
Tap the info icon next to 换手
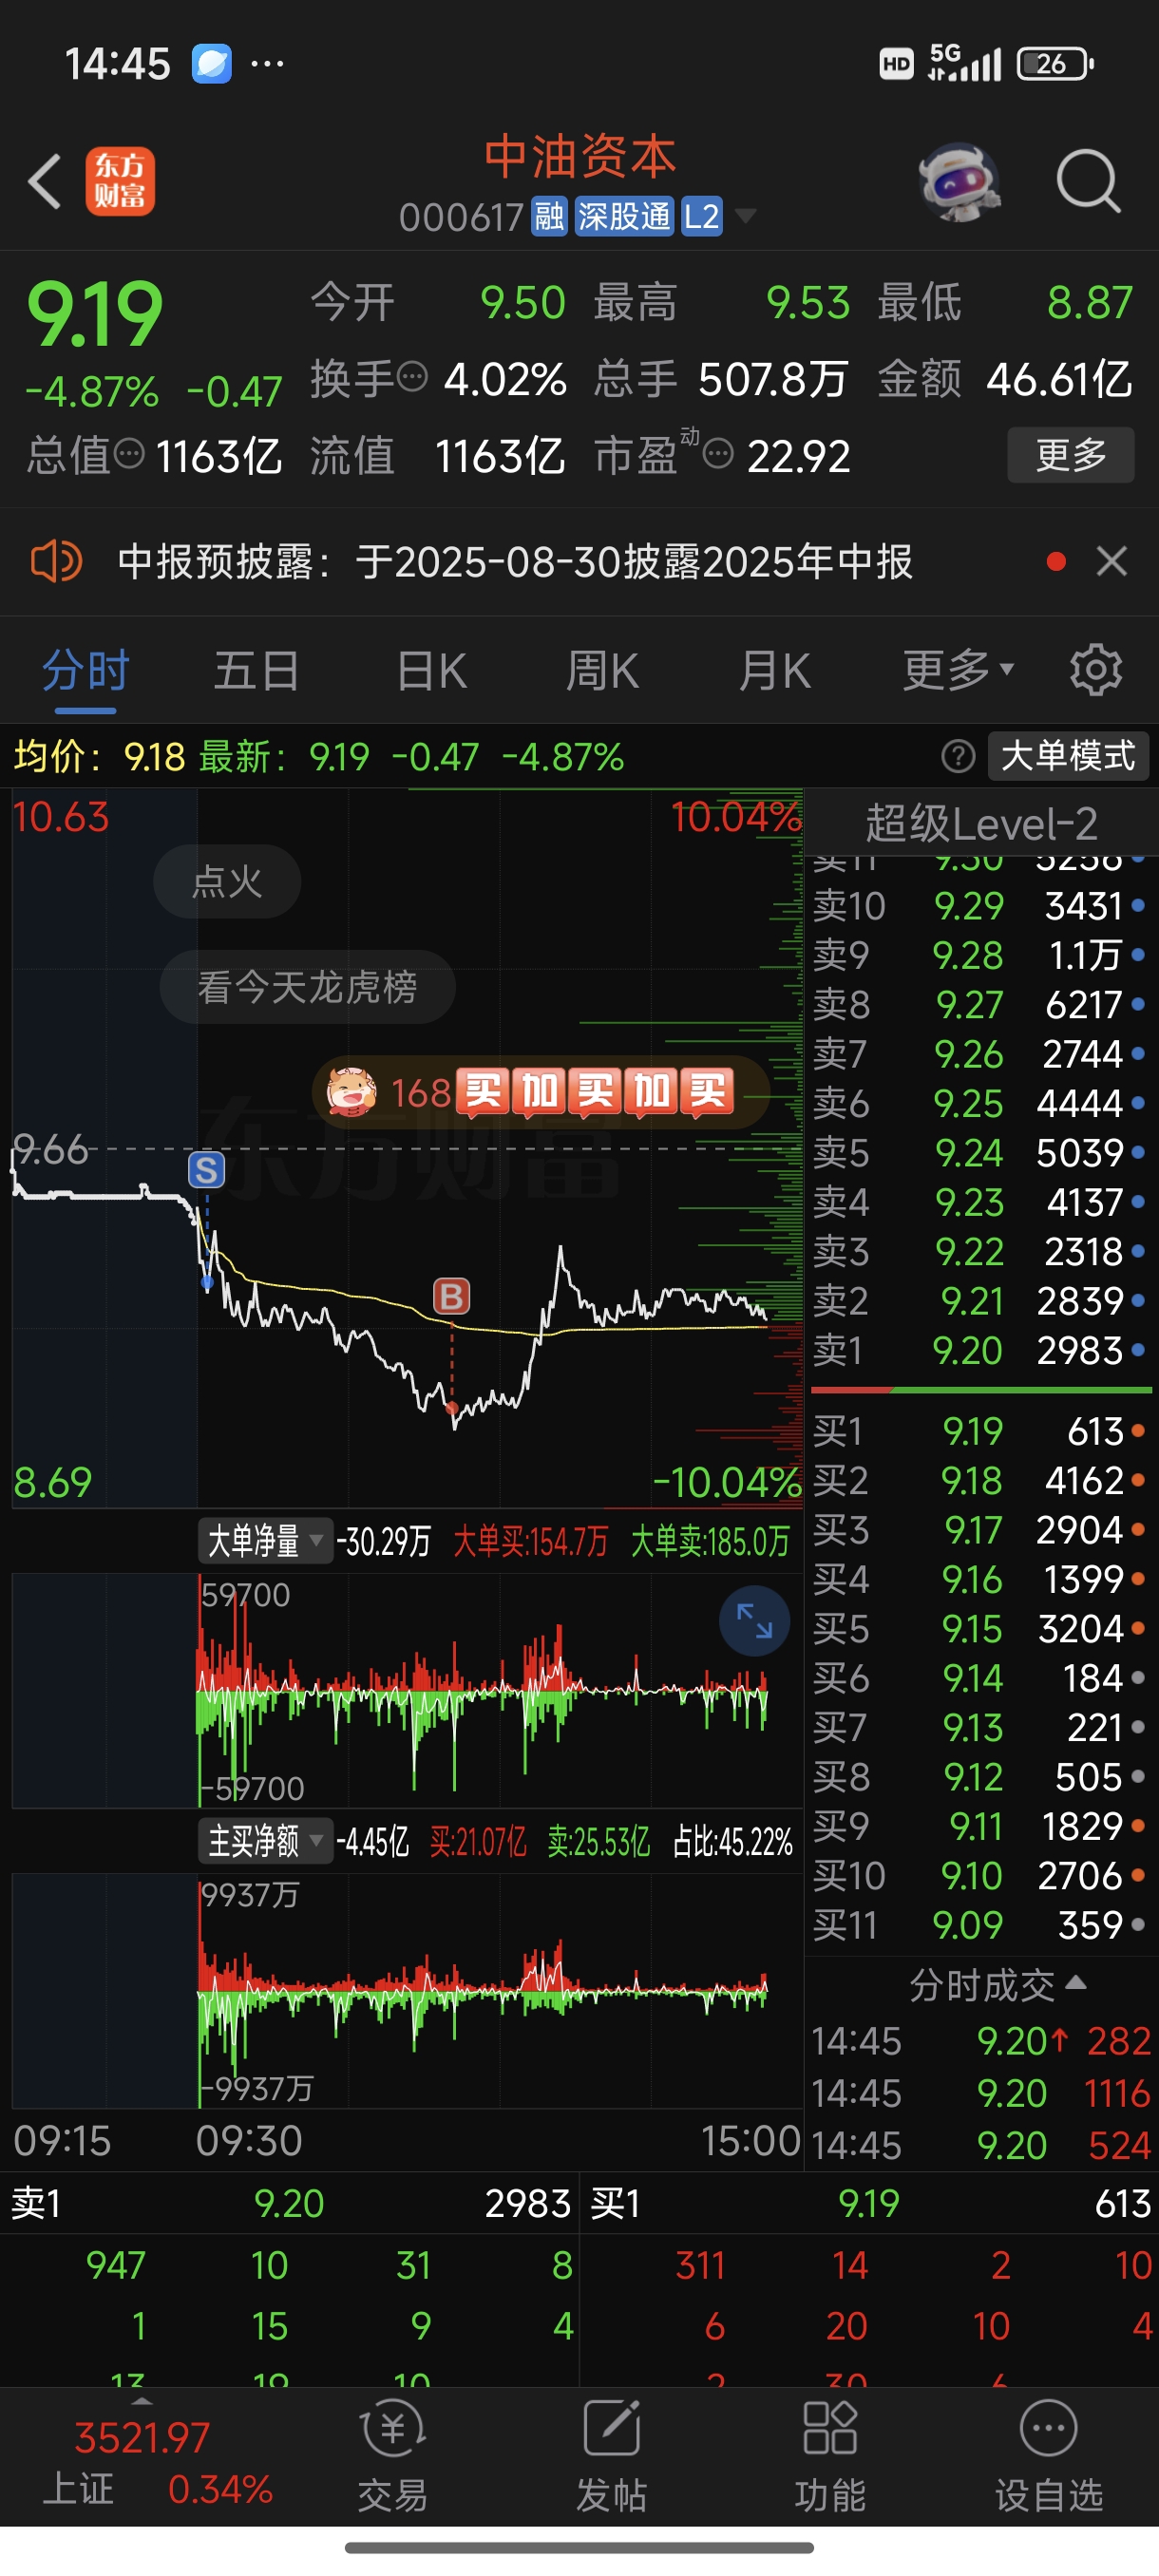click(x=412, y=378)
